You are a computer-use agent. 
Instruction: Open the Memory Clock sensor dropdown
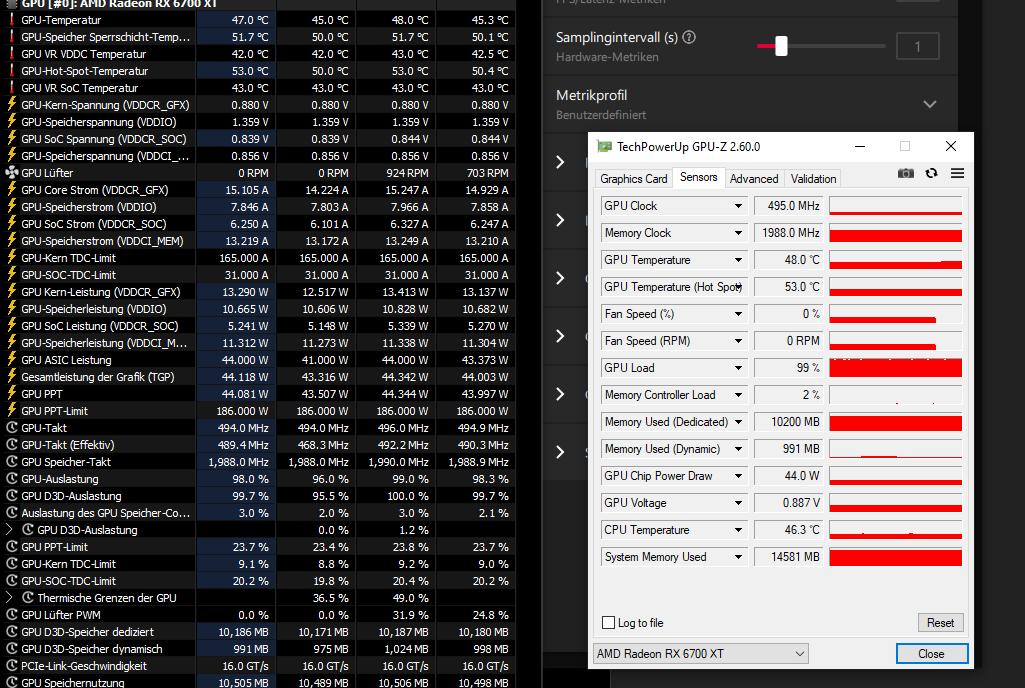pos(738,233)
